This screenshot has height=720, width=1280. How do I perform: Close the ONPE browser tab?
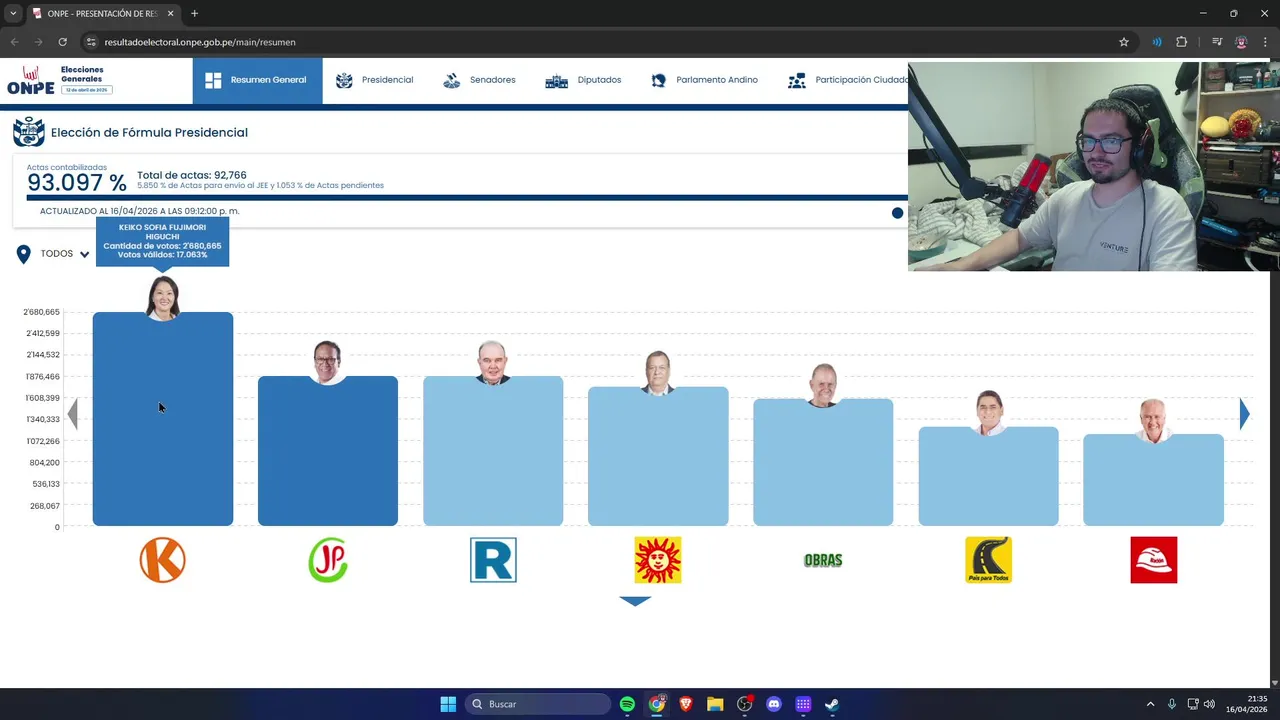coord(171,14)
